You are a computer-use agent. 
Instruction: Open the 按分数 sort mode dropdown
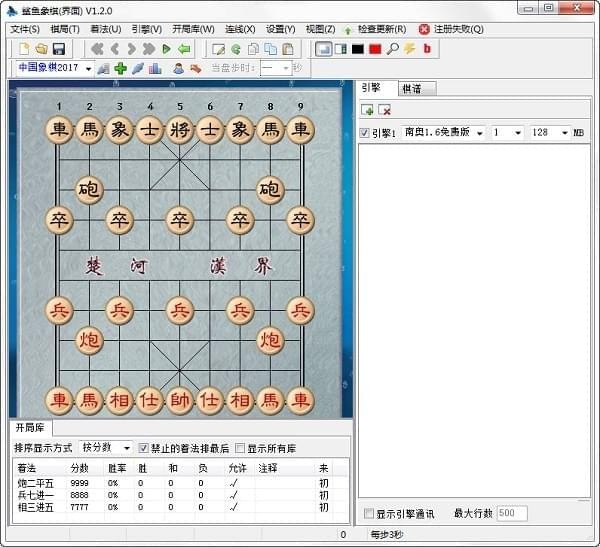point(125,448)
